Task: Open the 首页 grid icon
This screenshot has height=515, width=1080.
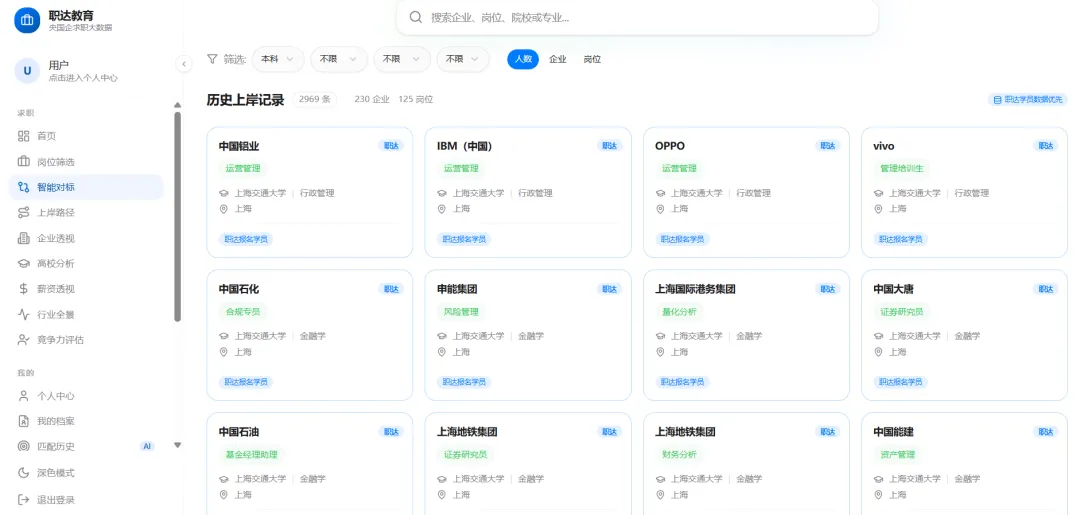Action: (x=23, y=136)
